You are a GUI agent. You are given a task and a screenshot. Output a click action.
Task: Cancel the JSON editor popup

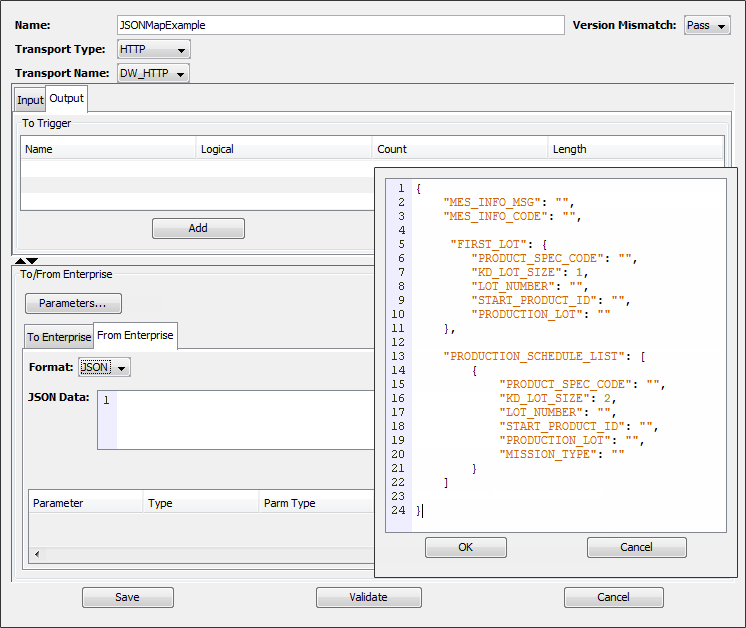[636, 547]
